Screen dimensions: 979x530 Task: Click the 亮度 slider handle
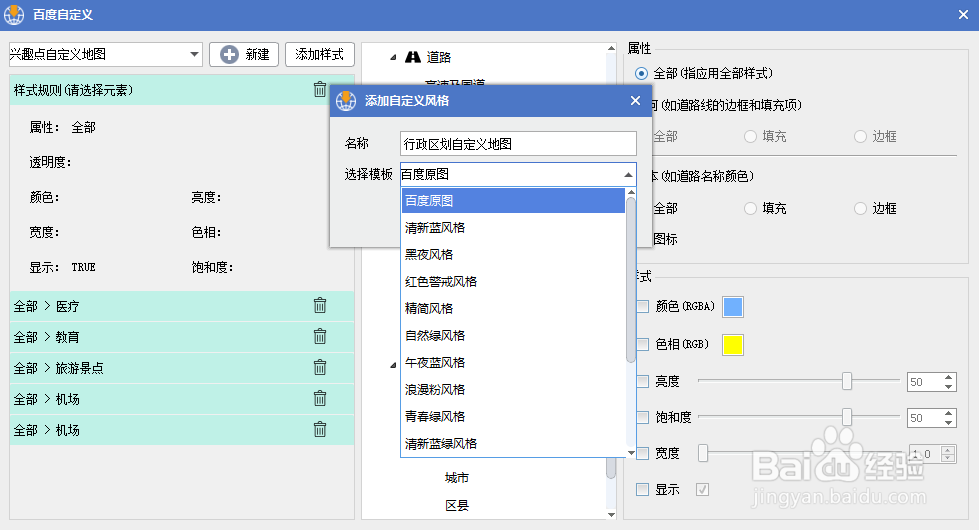pyautogui.click(x=847, y=381)
